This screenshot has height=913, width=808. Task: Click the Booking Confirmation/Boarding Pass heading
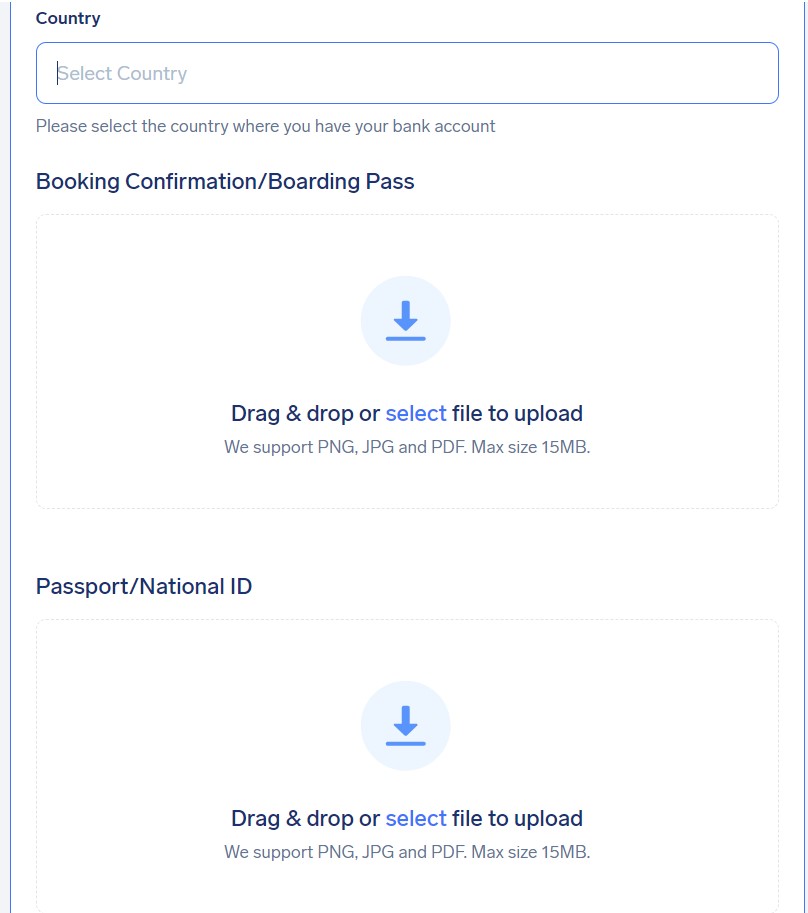[225, 181]
